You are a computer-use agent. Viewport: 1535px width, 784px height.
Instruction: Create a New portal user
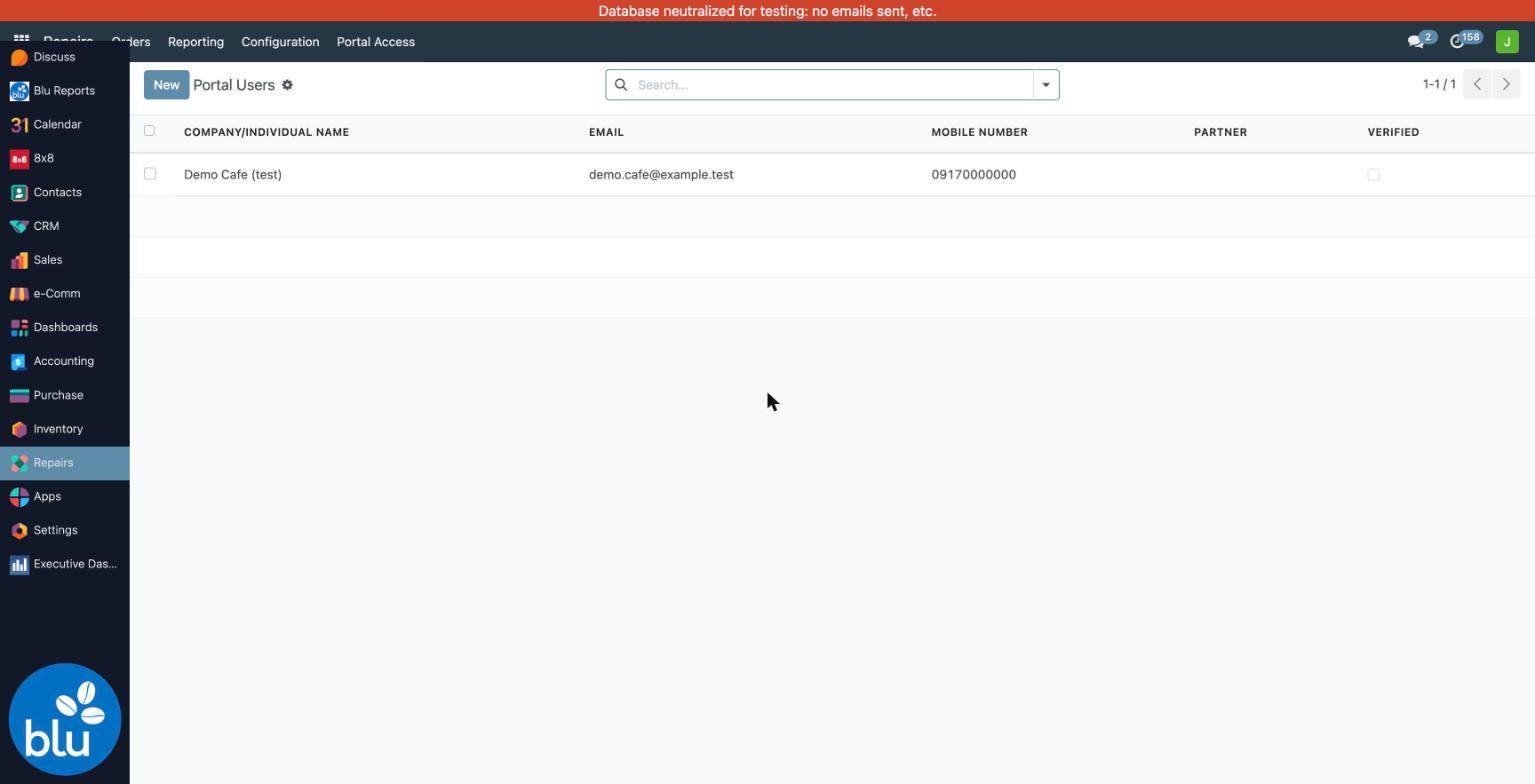(x=166, y=85)
